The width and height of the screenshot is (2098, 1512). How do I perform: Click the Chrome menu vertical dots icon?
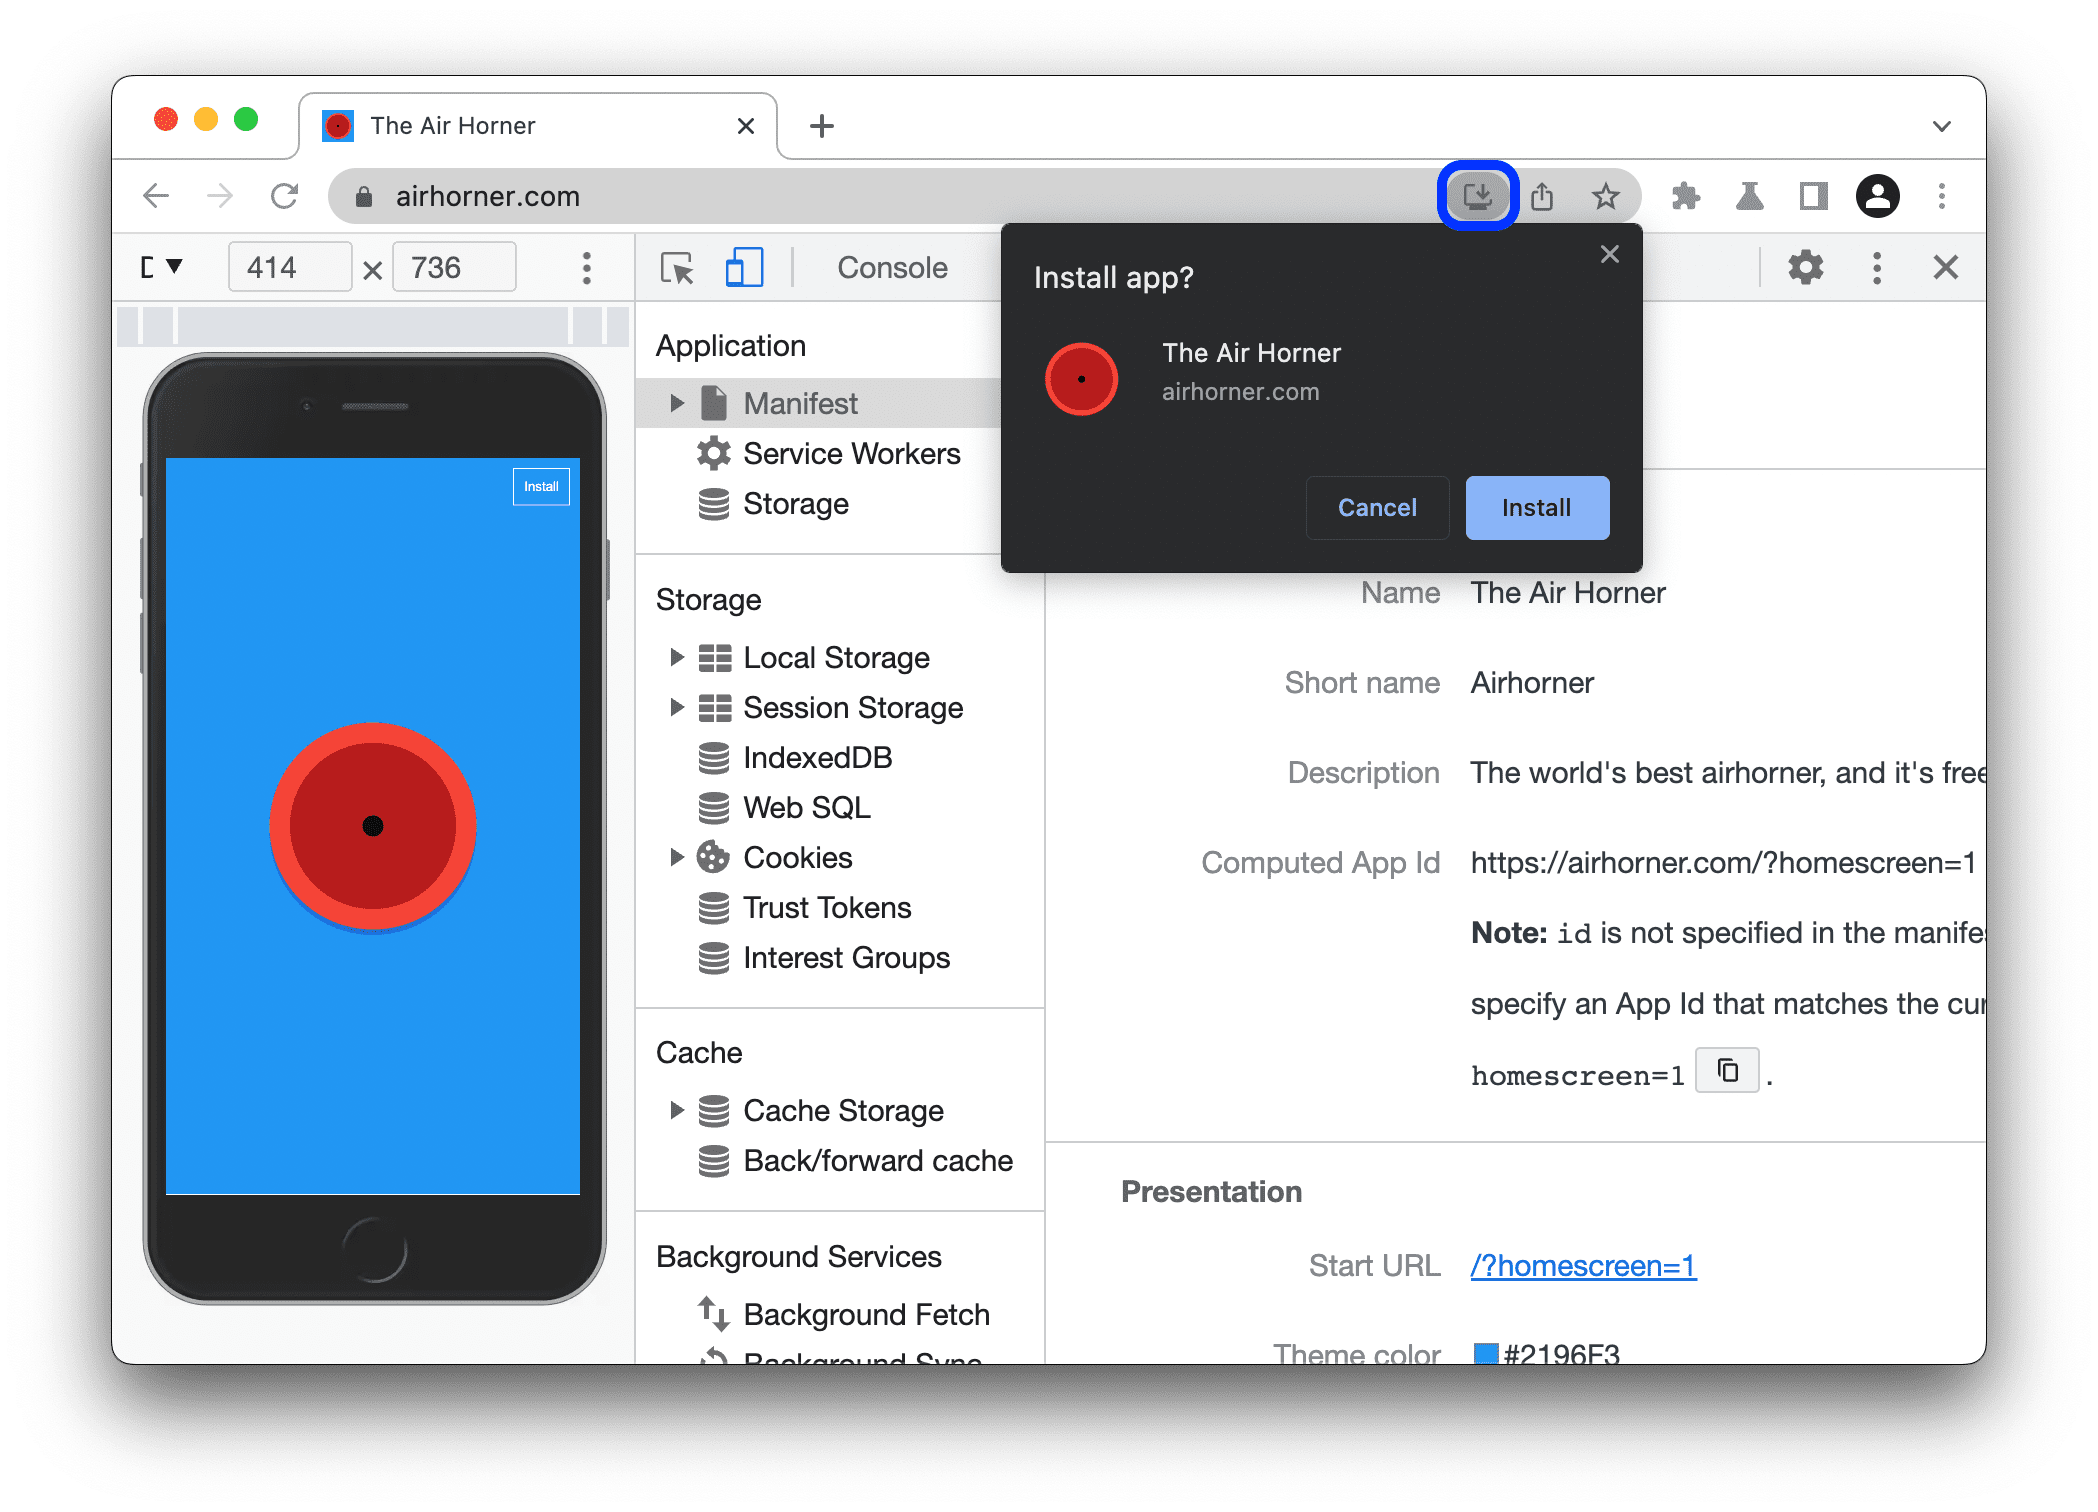(1943, 196)
